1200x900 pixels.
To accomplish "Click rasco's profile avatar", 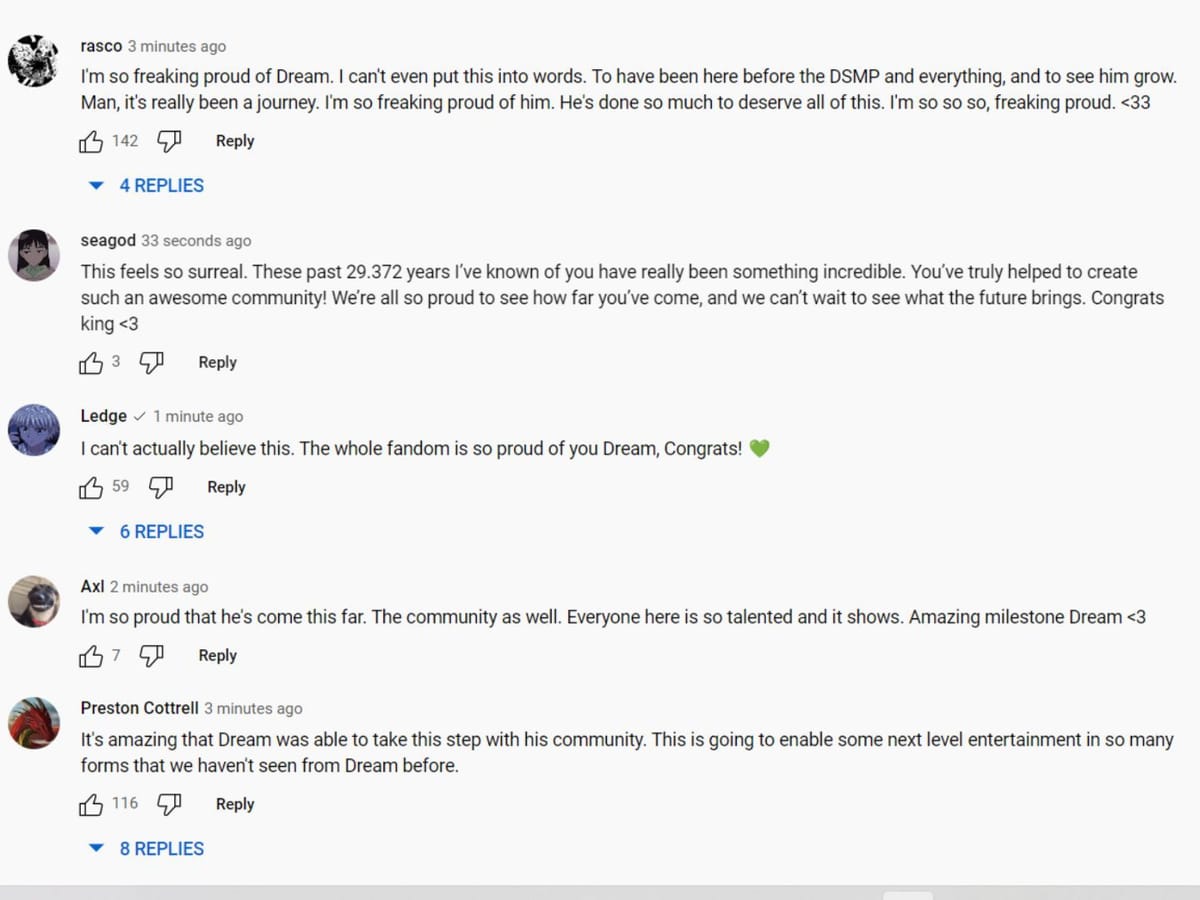I will [x=34, y=61].
